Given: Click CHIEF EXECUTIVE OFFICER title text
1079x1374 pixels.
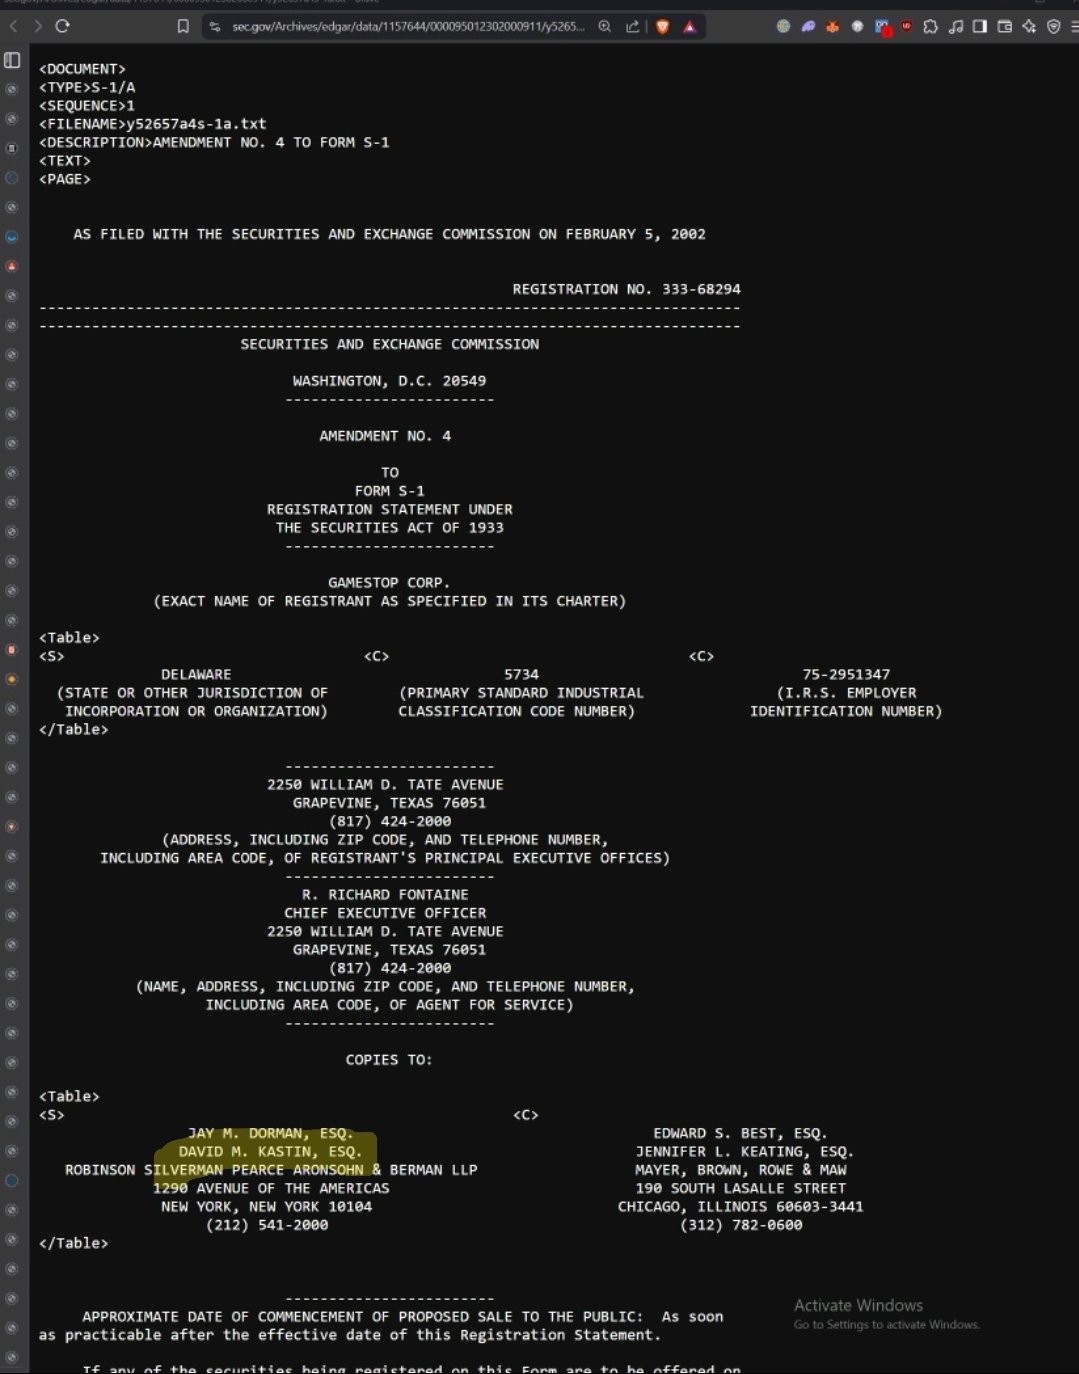Looking at the screenshot, I should 385,913.
